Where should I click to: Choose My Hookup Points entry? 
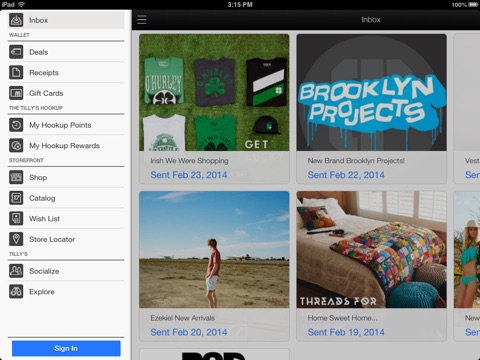point(60,125)
